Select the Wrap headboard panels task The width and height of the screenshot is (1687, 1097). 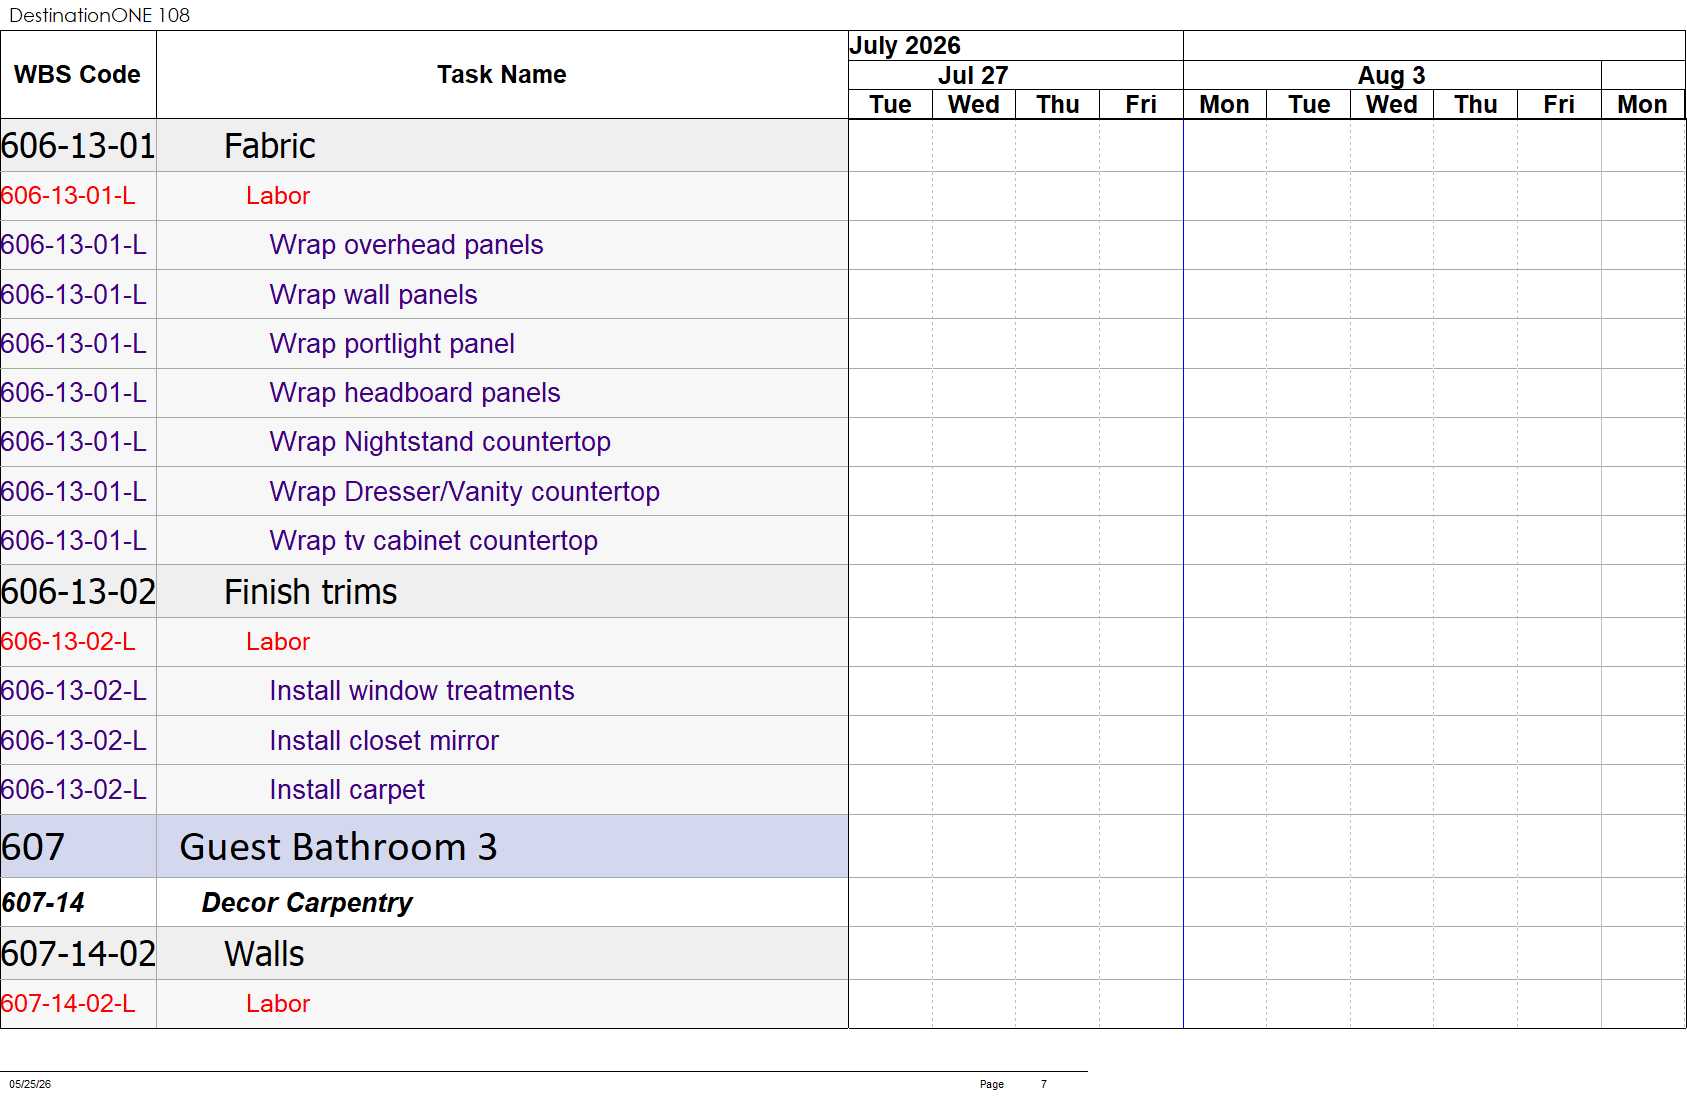point(415,393)
